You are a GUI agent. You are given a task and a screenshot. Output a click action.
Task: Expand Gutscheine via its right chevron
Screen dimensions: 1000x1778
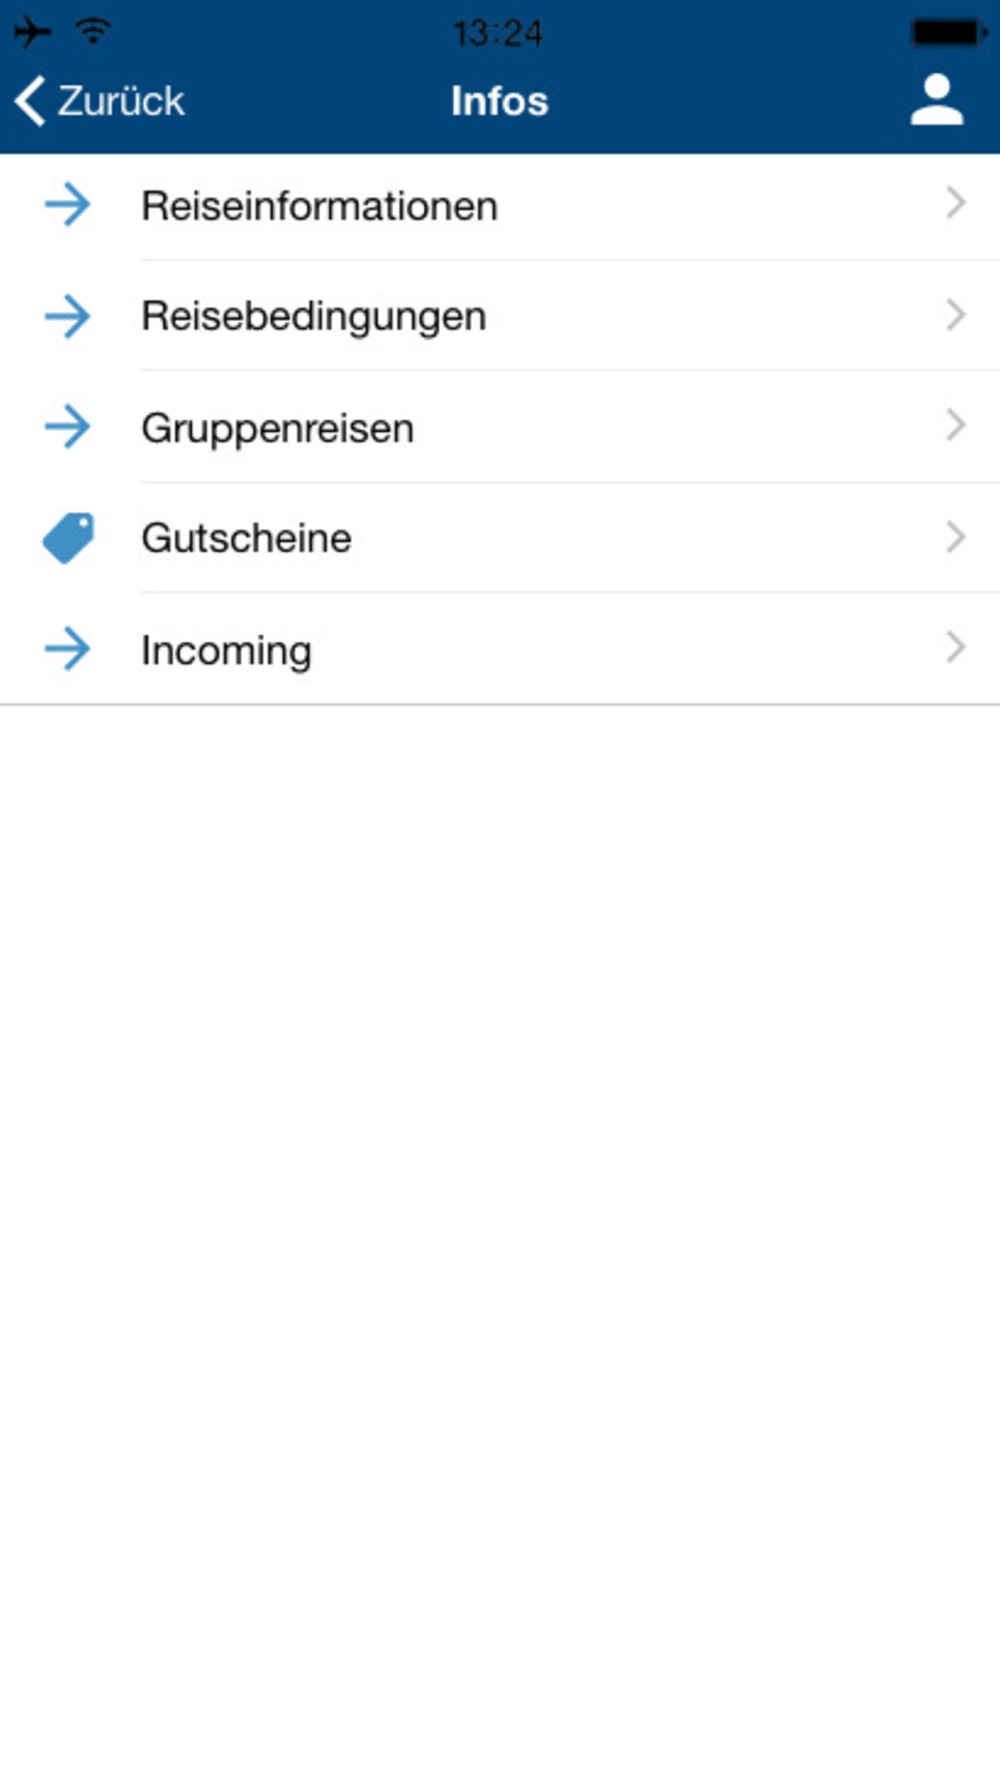click(956, 537)
